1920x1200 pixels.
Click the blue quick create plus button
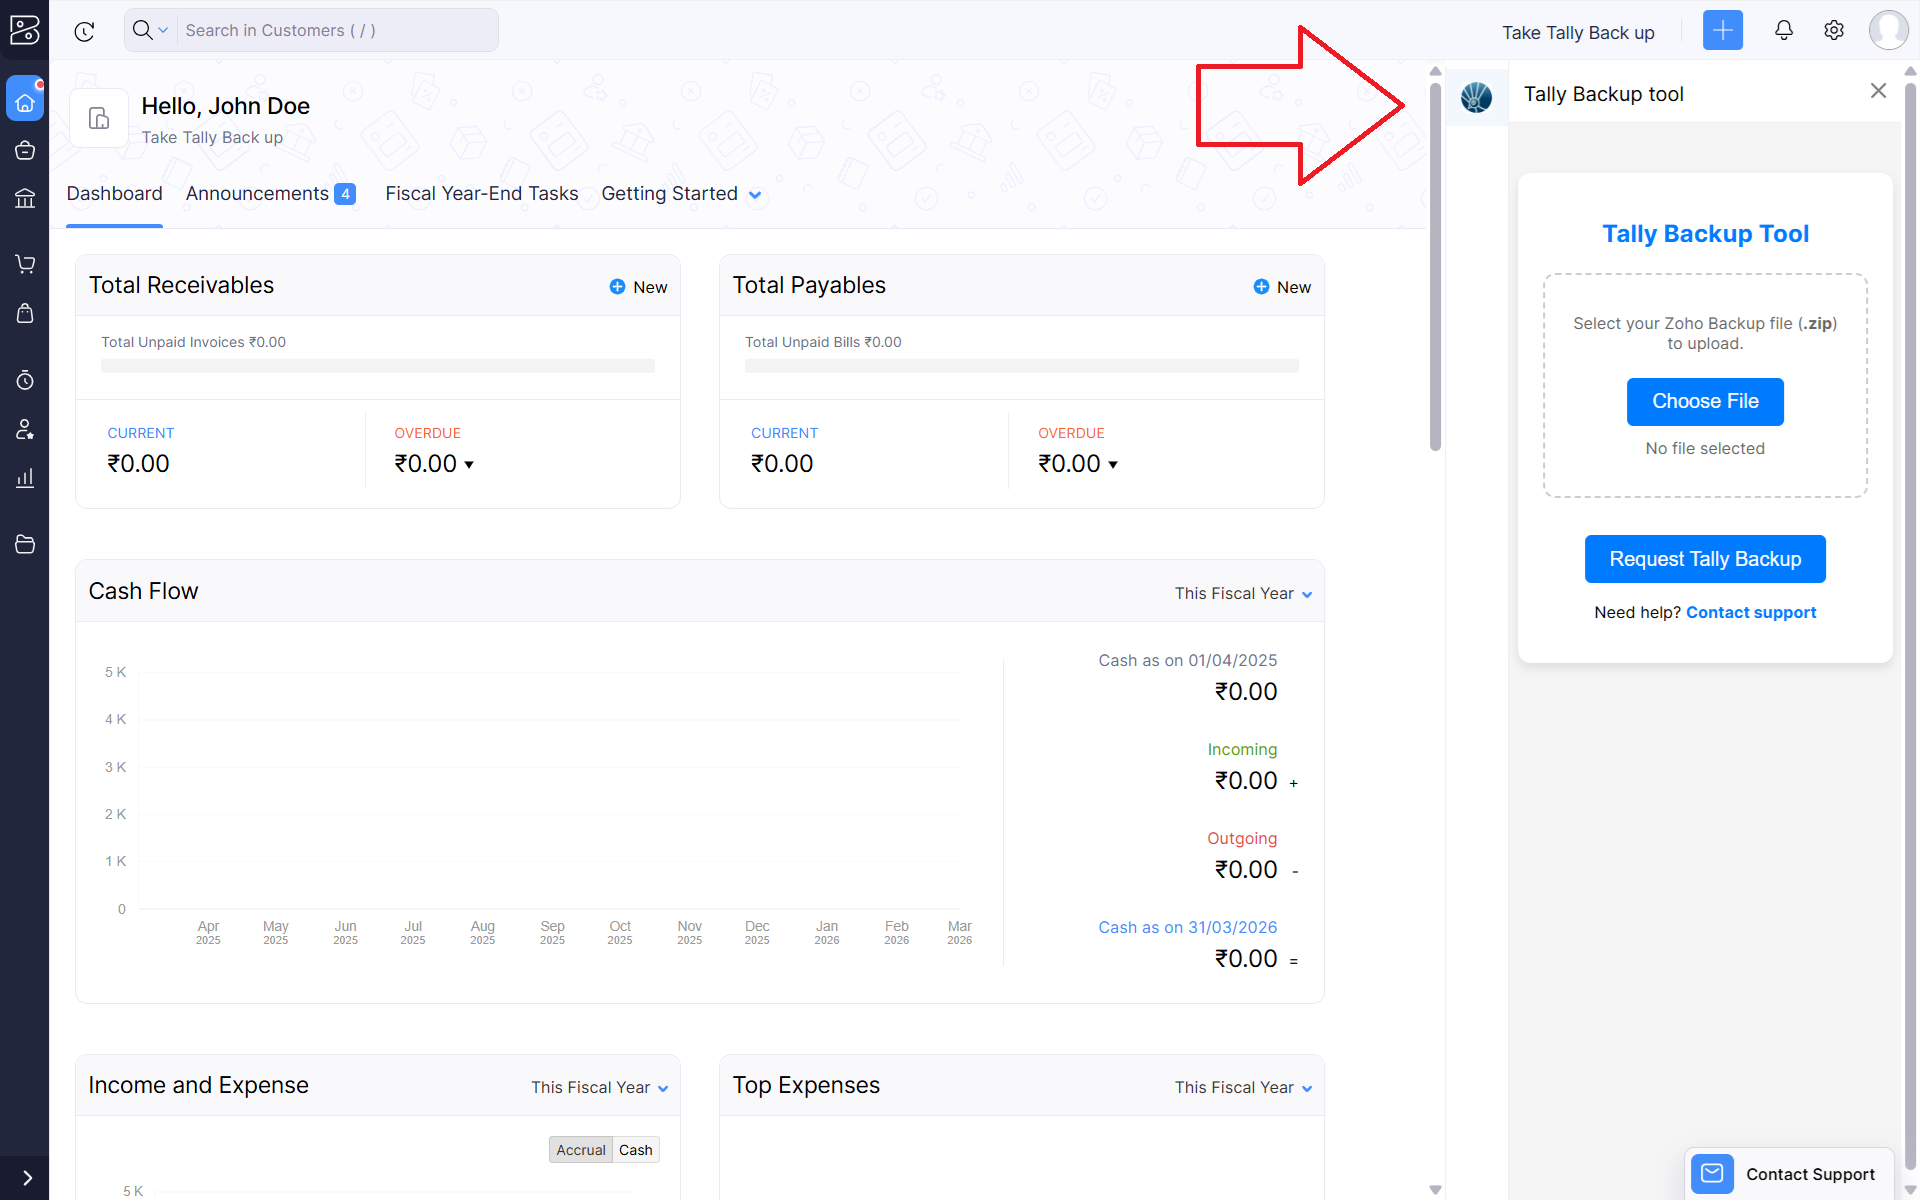1722,31
